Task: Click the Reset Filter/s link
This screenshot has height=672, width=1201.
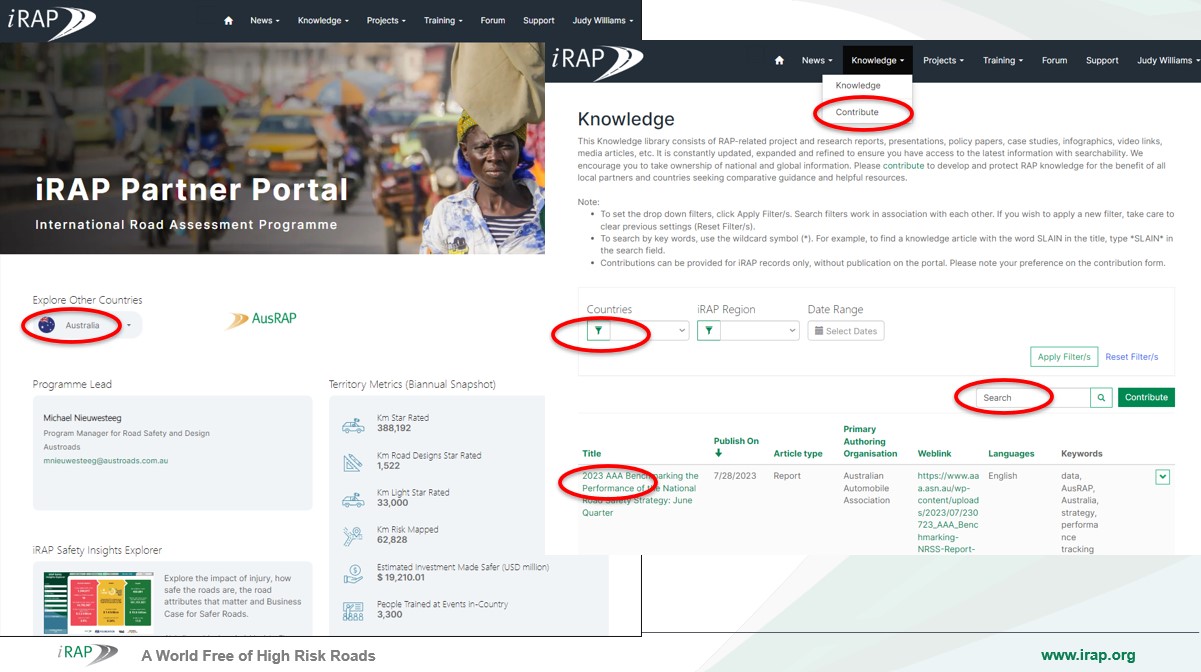Action: (x=1132, y=357)
